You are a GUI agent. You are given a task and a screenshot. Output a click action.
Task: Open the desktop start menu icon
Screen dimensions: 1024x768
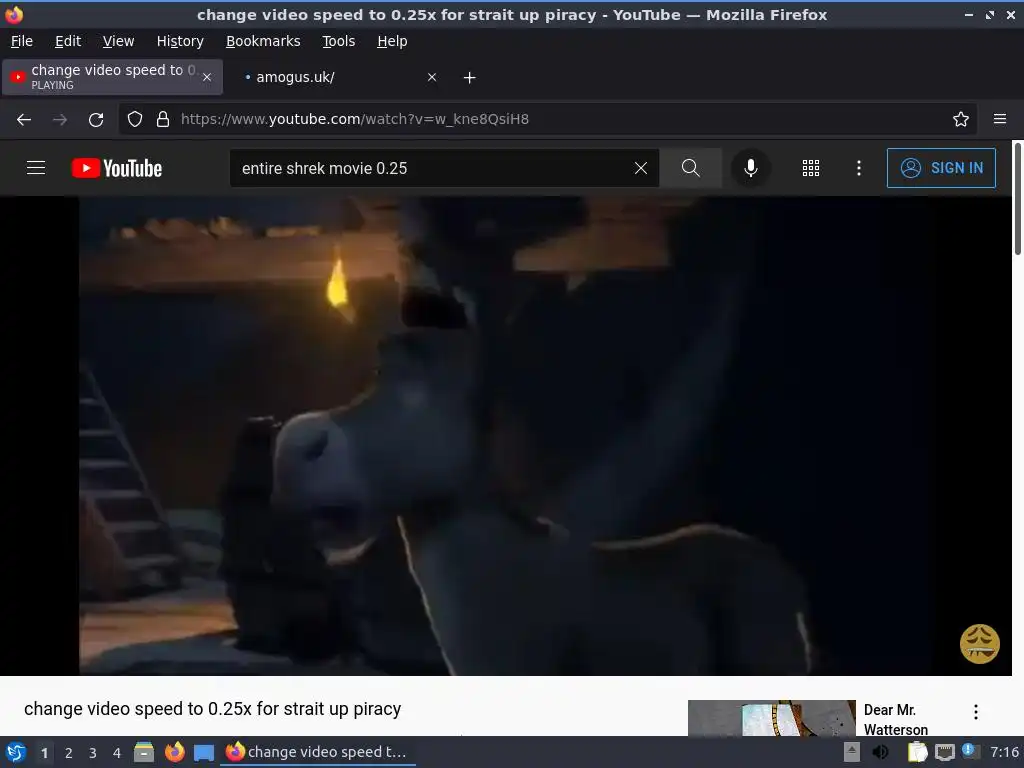[x=16, y=752]
